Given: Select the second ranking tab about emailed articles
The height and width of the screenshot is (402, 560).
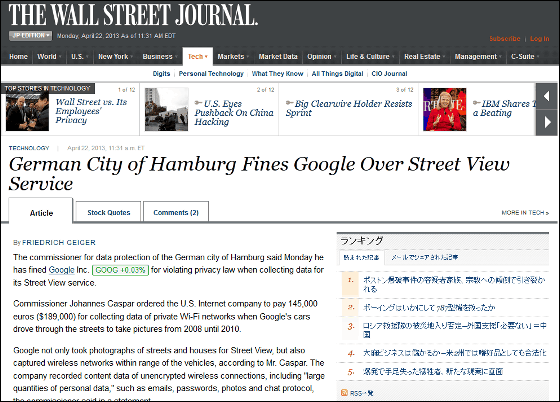Looking at the screenshot, I should pyautogui.click(x=424, y=257).
